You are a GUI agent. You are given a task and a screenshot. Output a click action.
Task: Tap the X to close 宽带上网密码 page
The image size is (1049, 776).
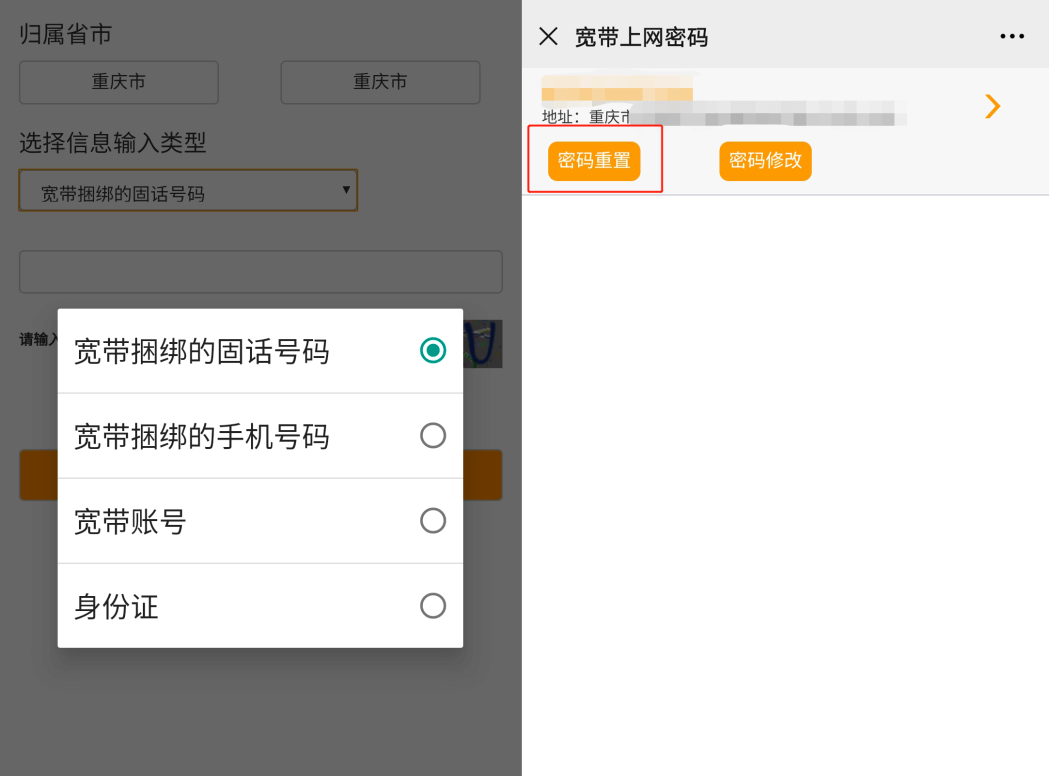(x=548, y=35)
